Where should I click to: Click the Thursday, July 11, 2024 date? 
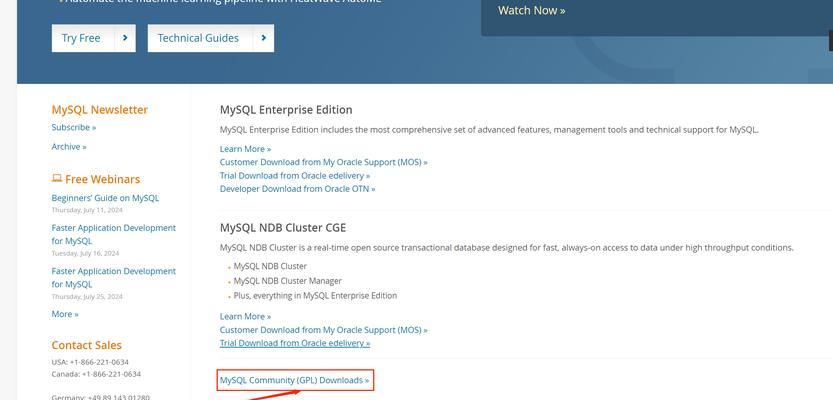87,210
